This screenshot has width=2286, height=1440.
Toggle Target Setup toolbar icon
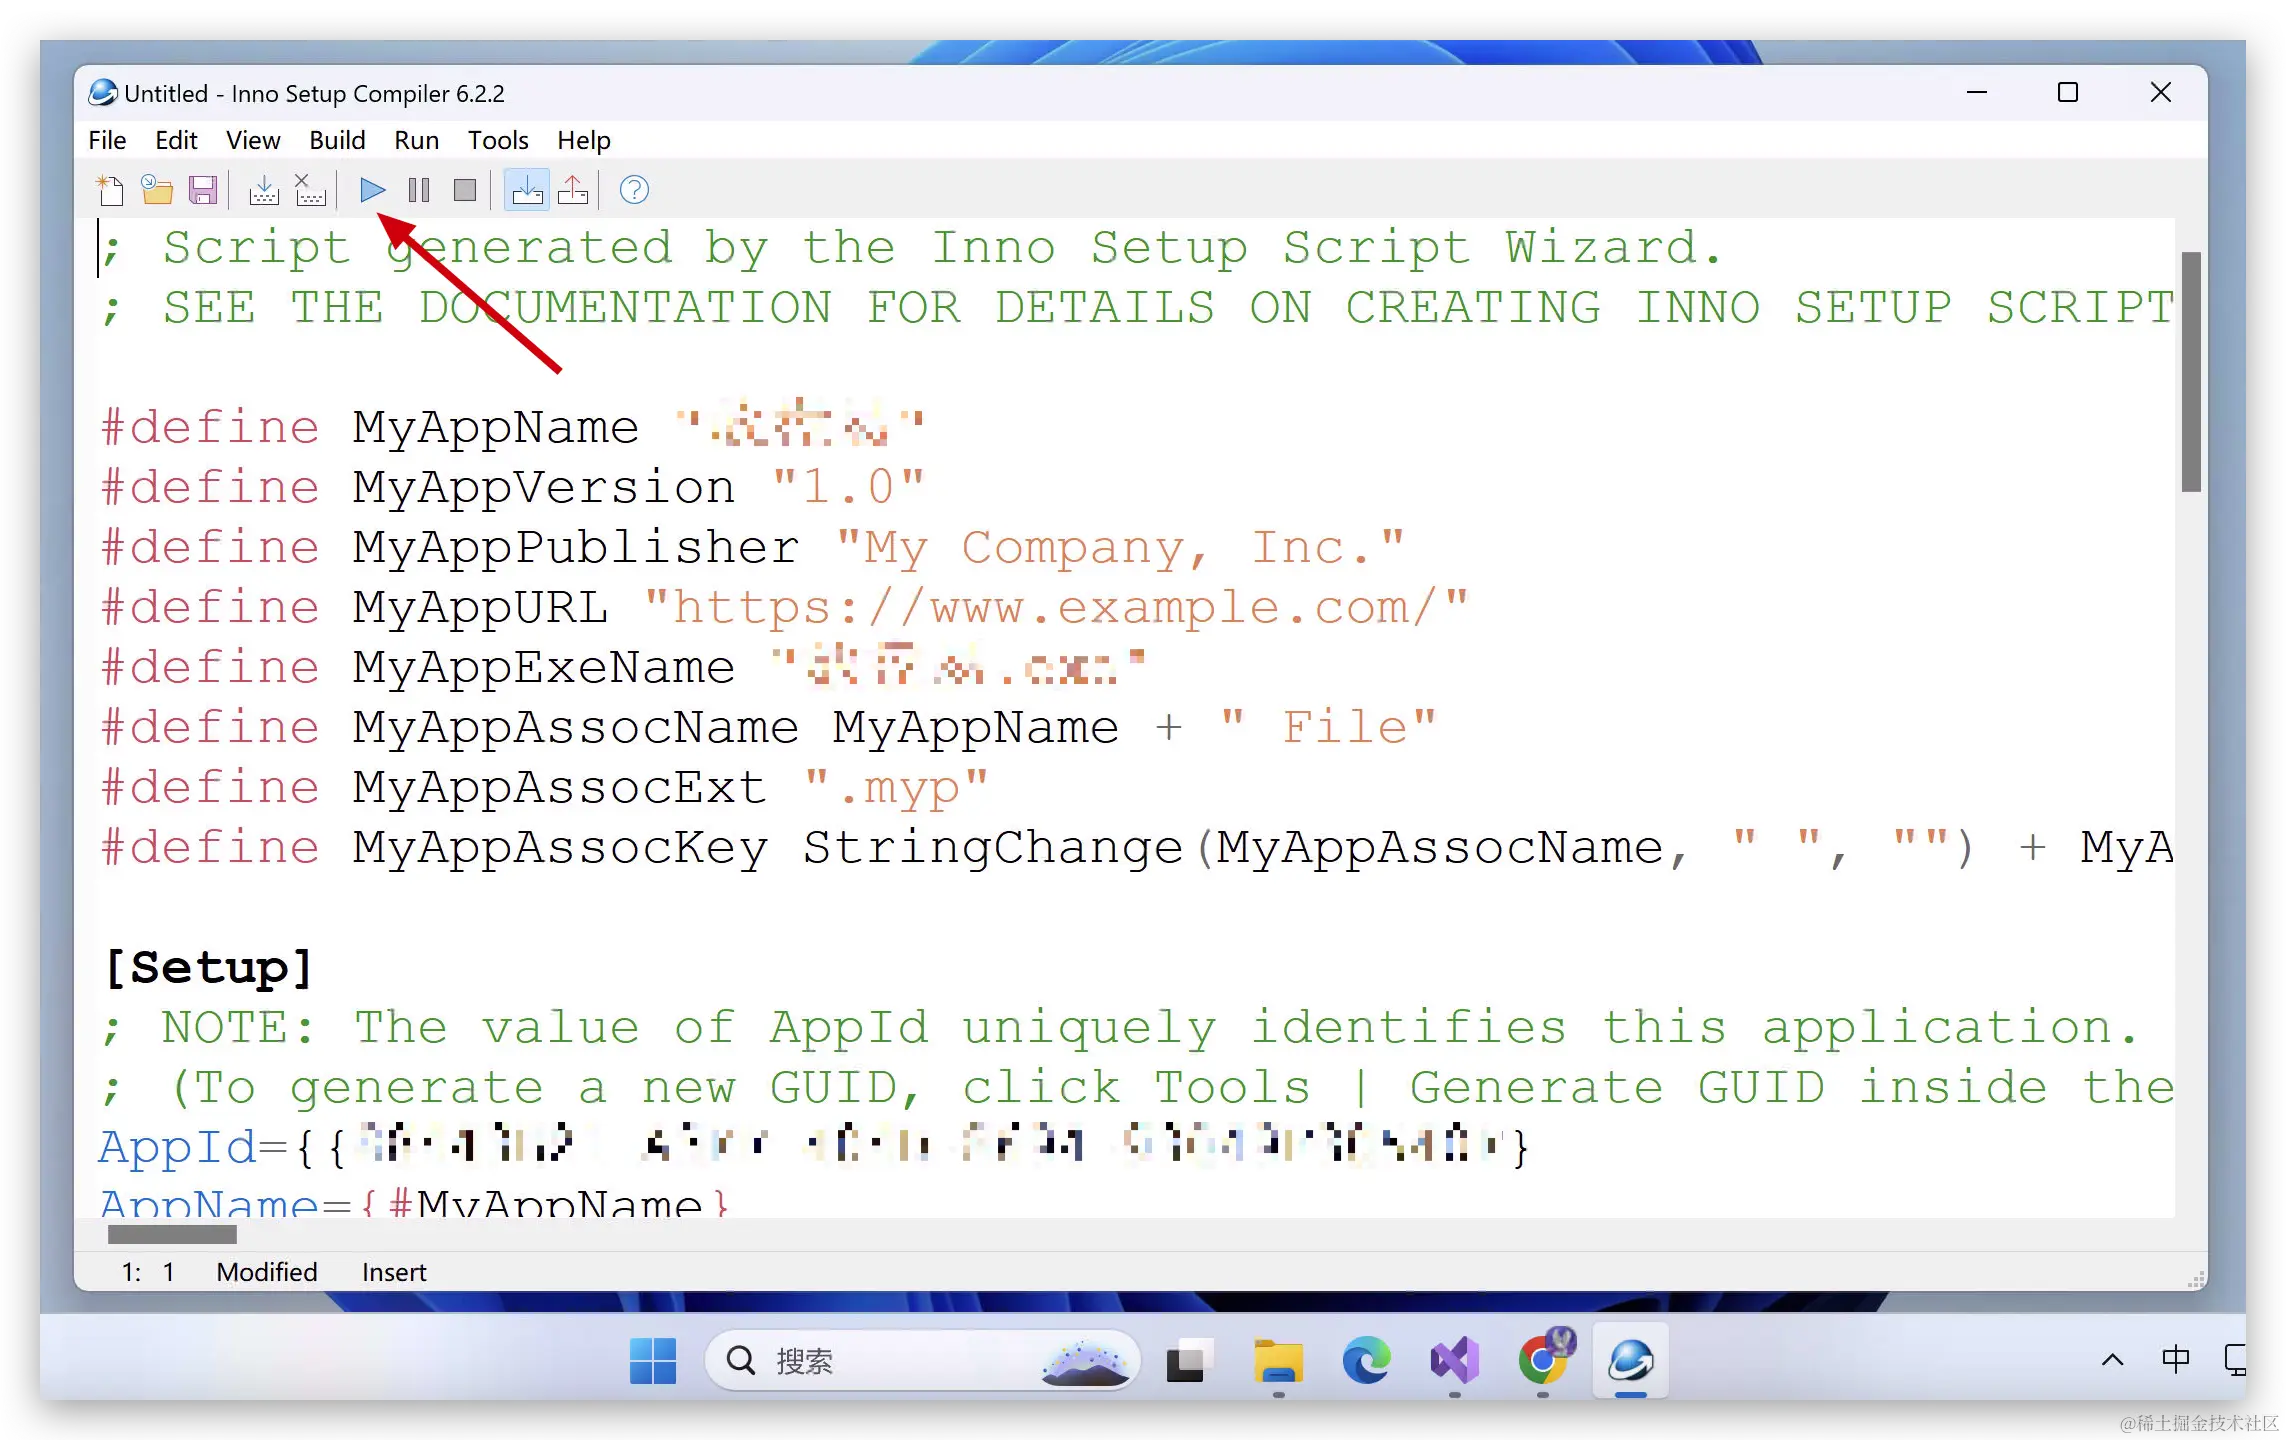tap(527, 190)
